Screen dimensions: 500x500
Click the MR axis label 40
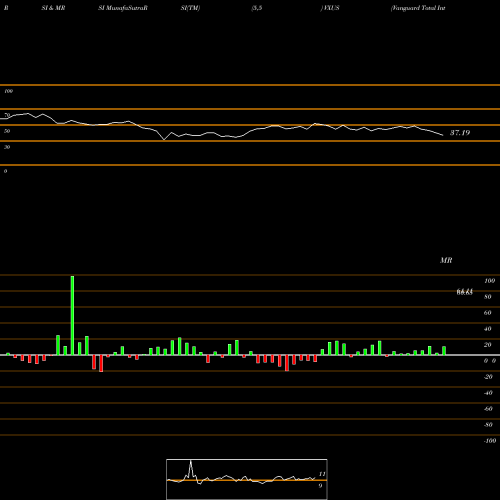click(488, 329)
